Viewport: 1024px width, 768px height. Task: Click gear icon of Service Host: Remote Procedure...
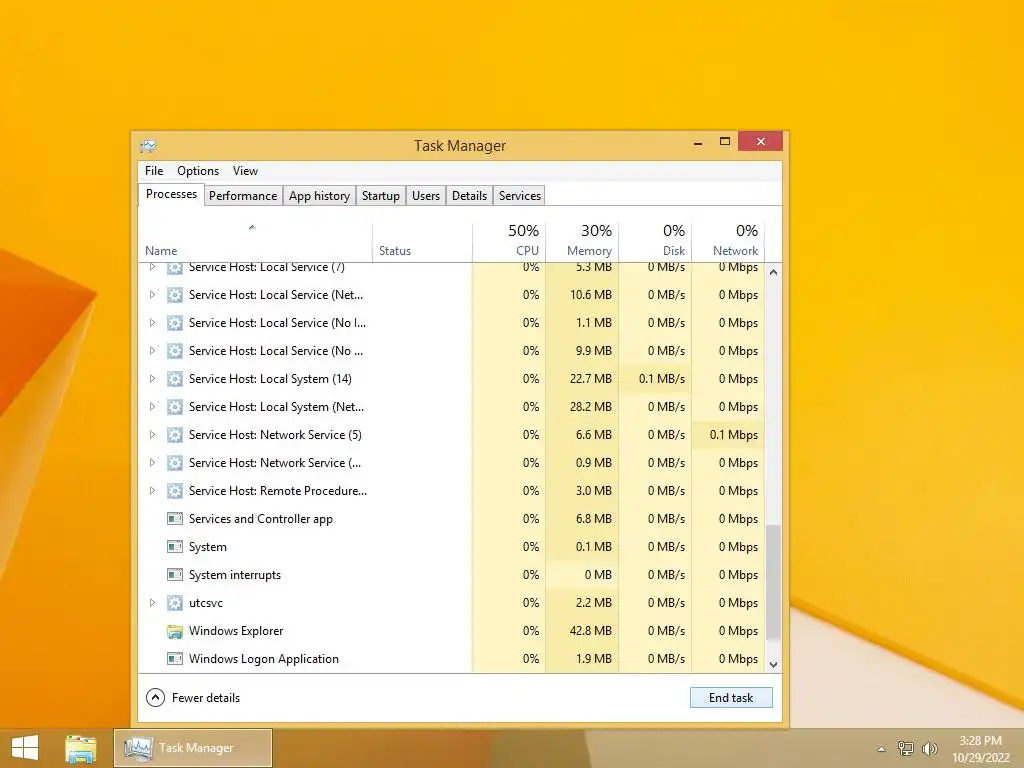coord(174,491)
